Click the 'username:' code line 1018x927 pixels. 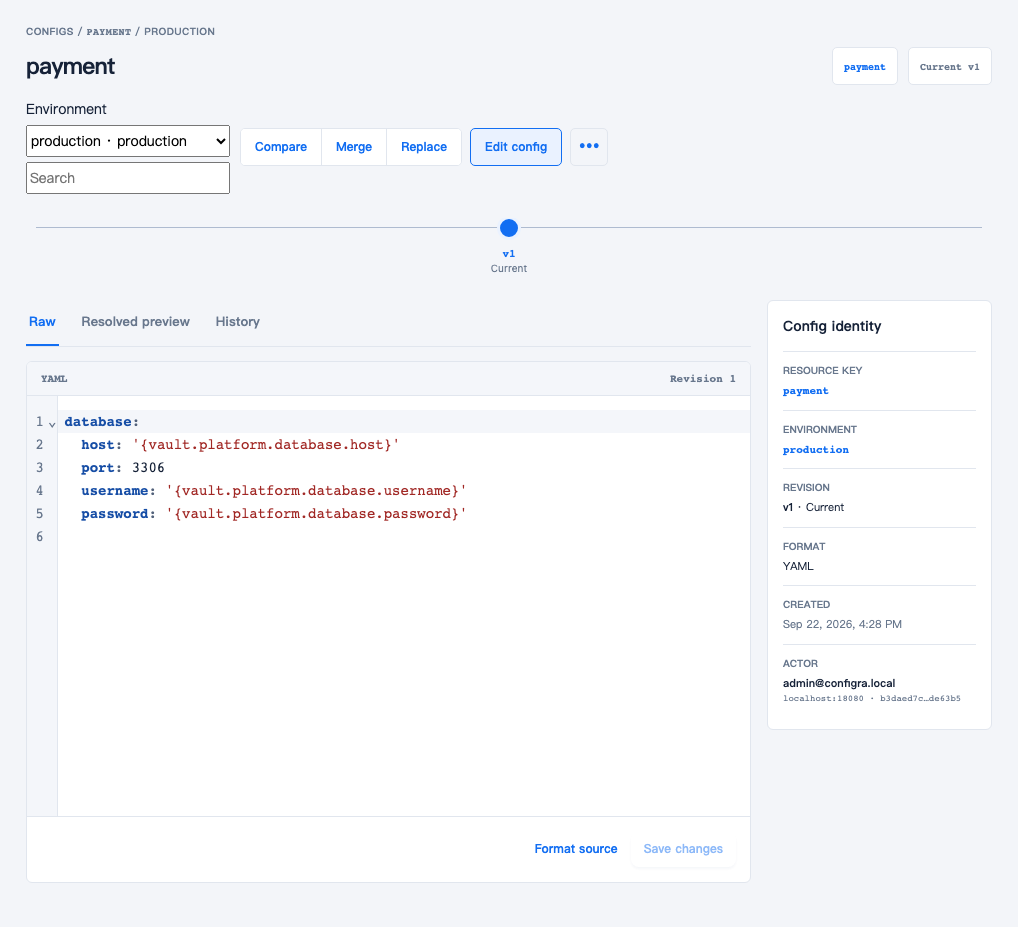(x=403, y=491)
